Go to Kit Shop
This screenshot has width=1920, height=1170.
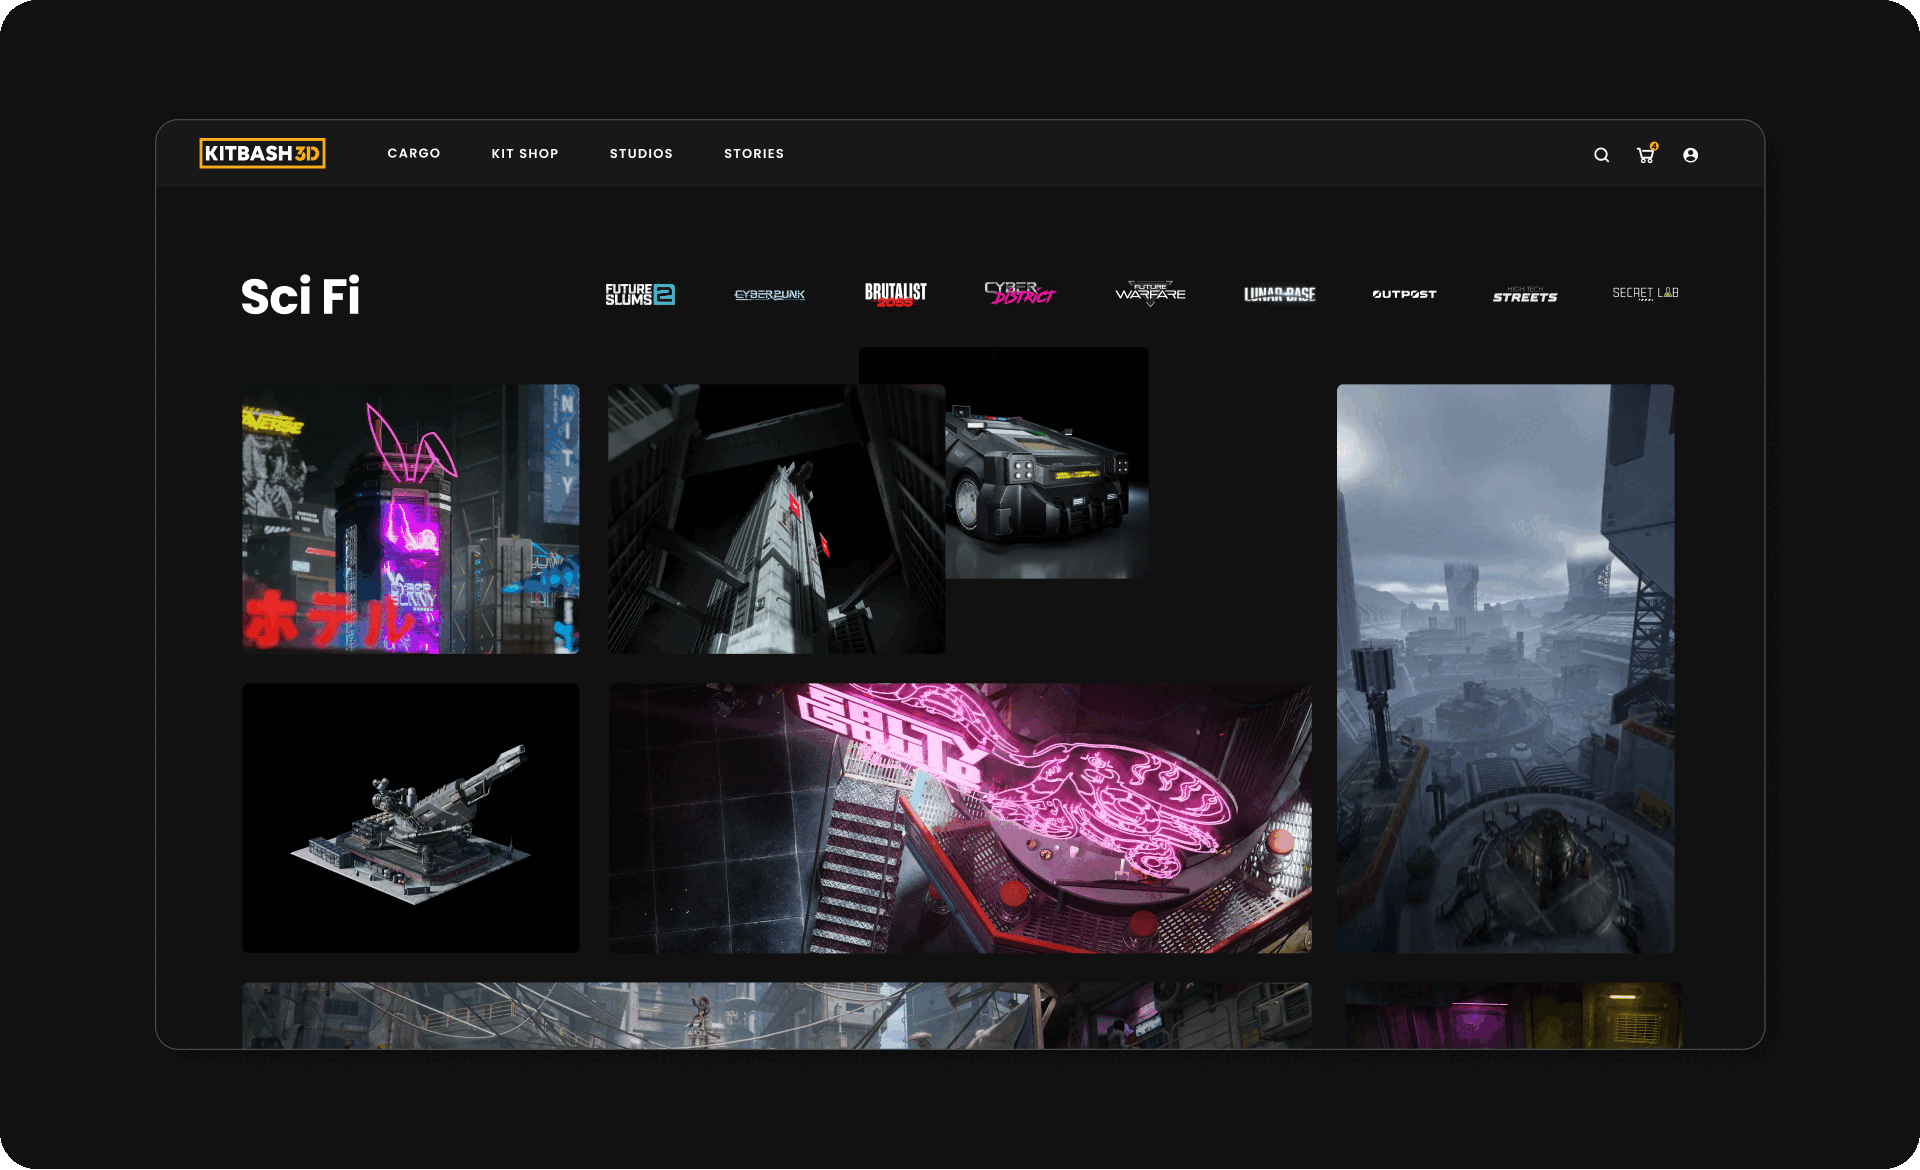[x=525, y=153]
